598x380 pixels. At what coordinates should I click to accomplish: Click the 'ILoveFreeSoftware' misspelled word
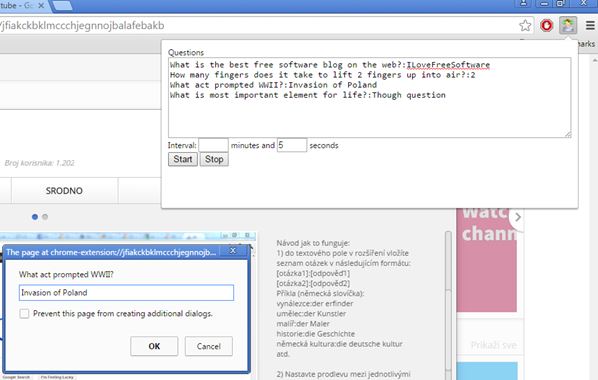tap(448, 65)
